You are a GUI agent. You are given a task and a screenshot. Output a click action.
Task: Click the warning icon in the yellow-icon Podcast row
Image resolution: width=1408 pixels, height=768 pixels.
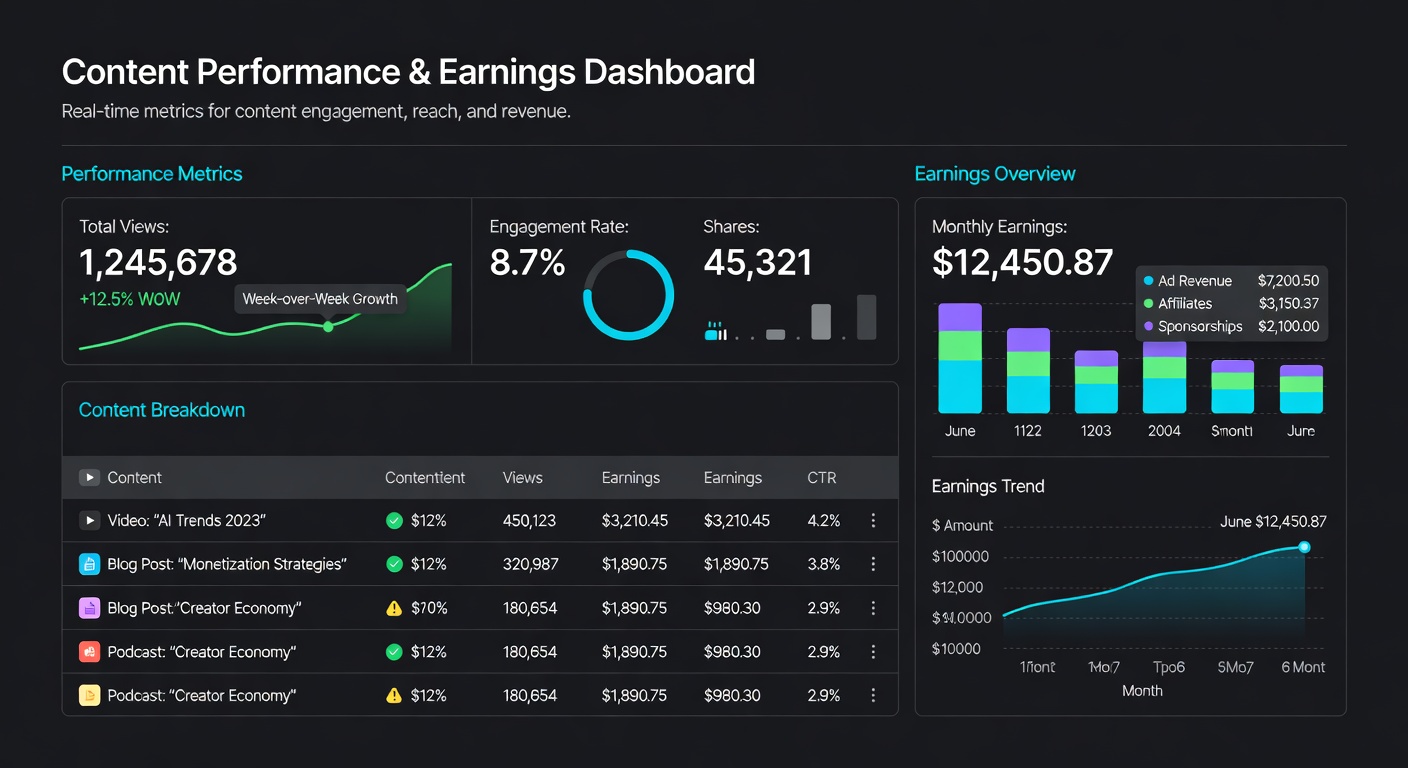394,695
